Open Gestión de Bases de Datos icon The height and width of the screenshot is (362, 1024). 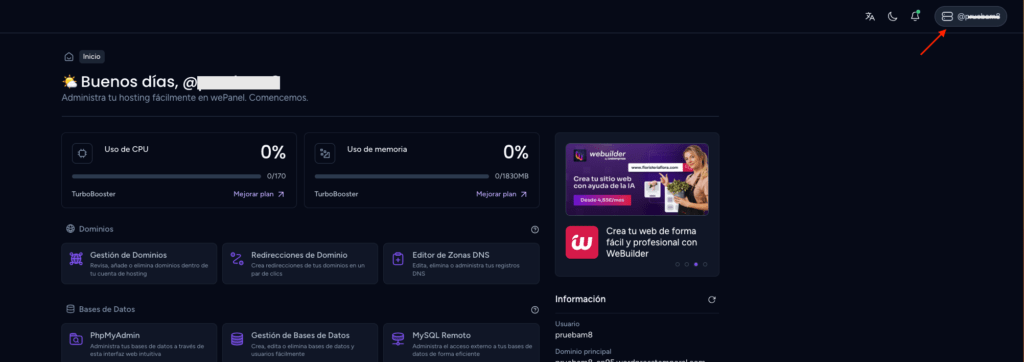[237, 339]
